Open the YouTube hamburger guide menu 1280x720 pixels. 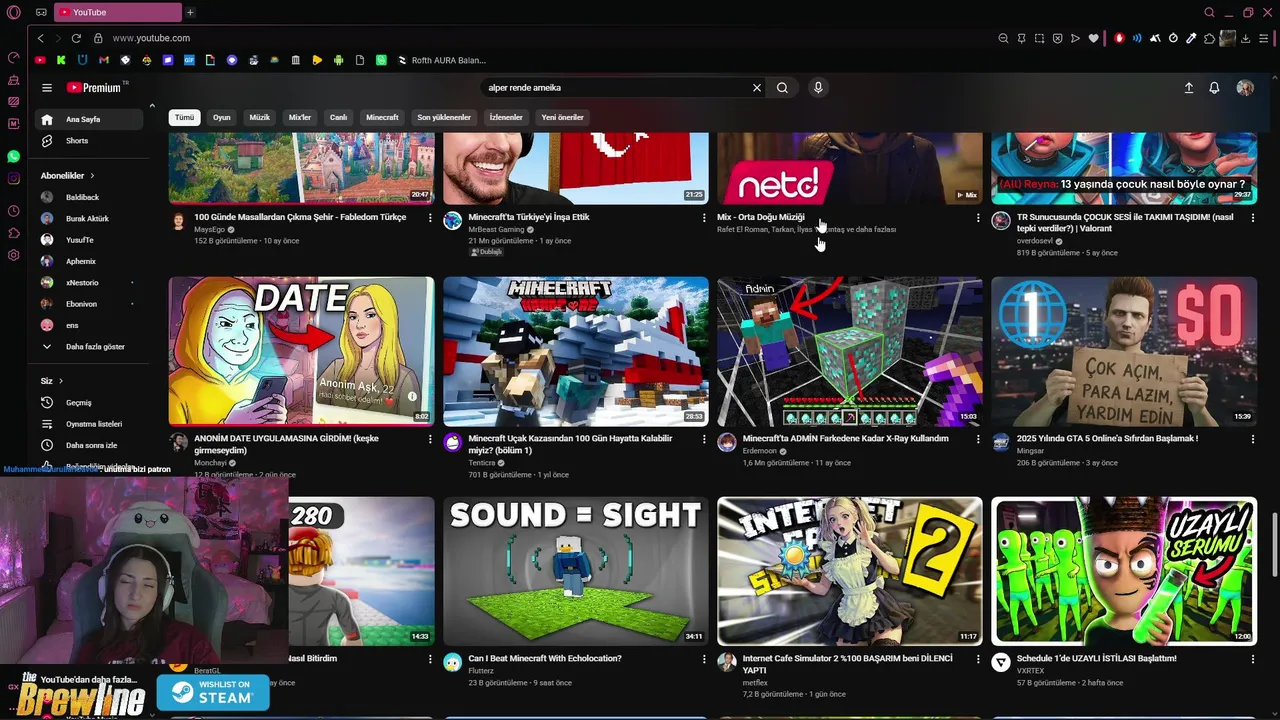pos(46,88)
